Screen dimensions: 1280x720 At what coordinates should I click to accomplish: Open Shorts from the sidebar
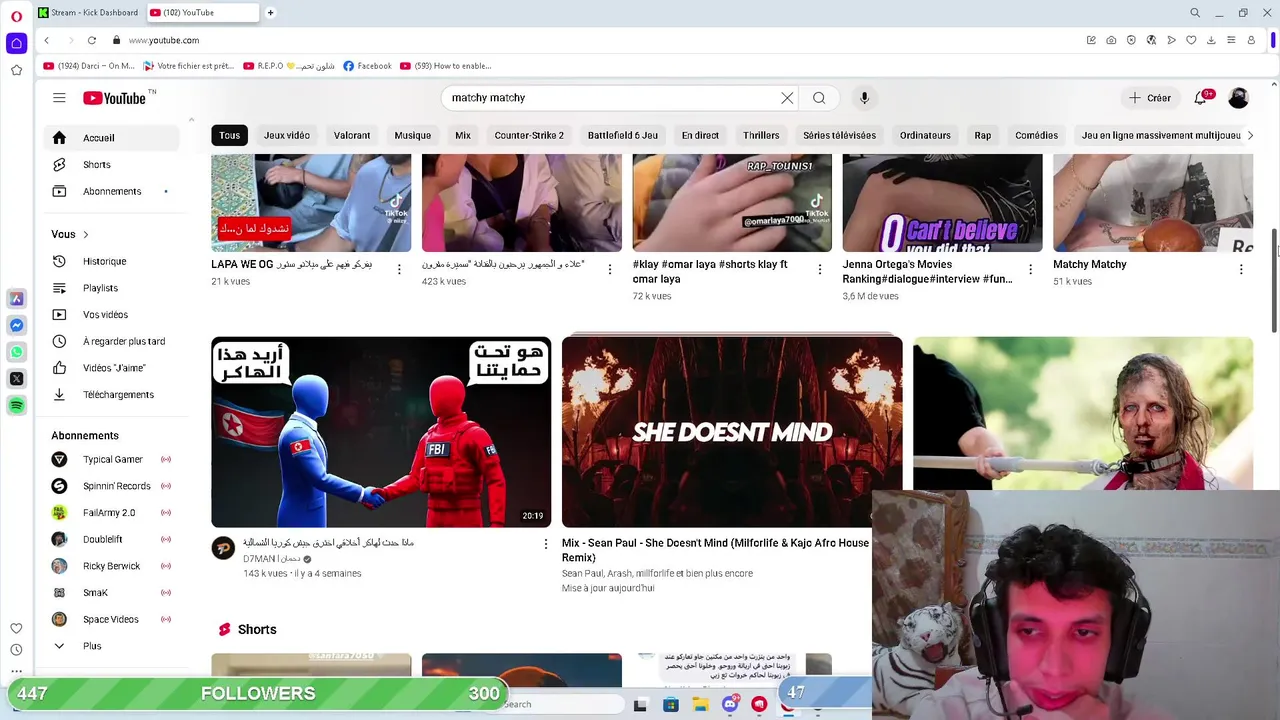112,165
